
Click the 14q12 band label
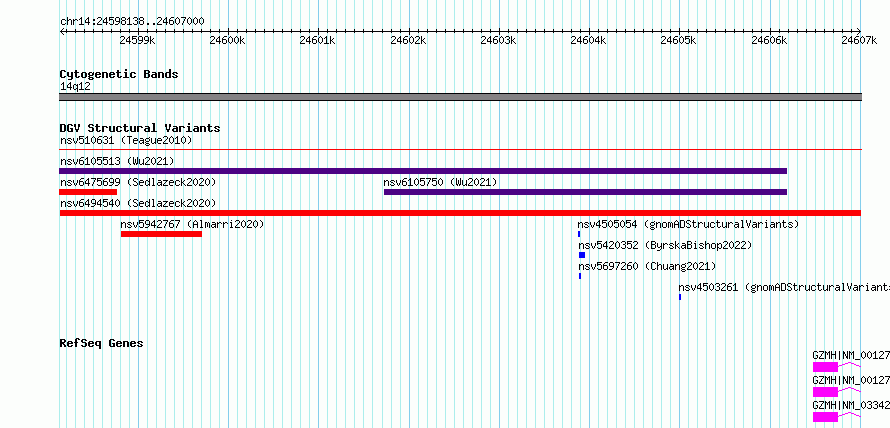[x=75, y=86]
